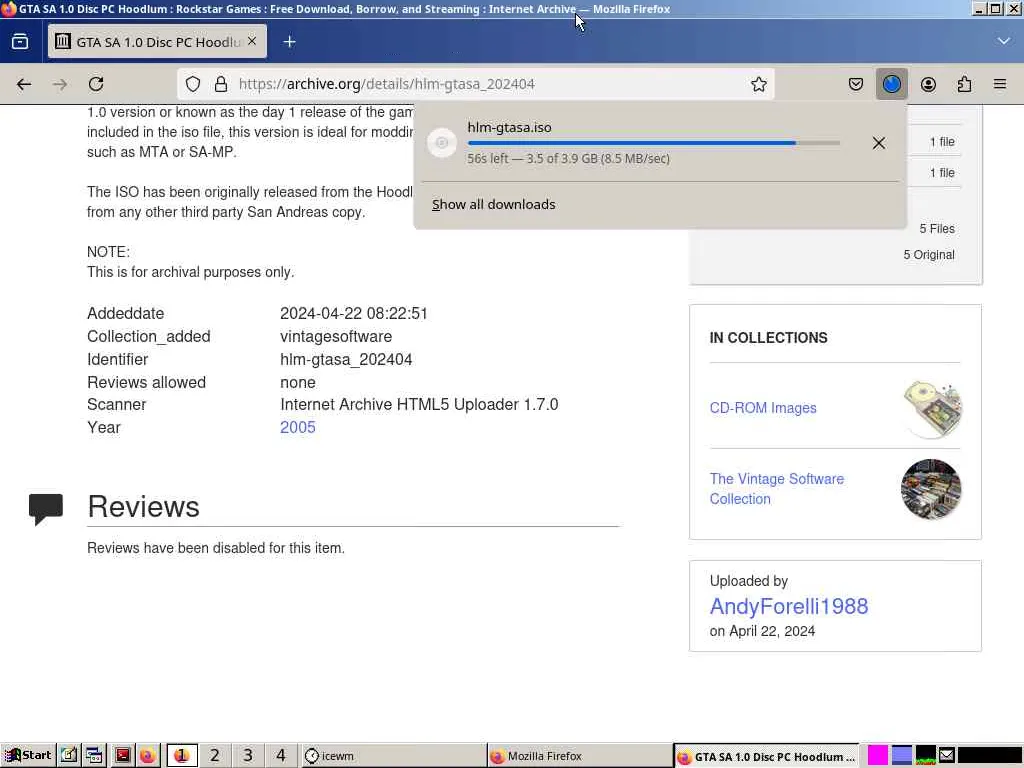This screenshot has height=768, width=1024.
Task: Open the 2005 year link
Action: coord(298,427)
